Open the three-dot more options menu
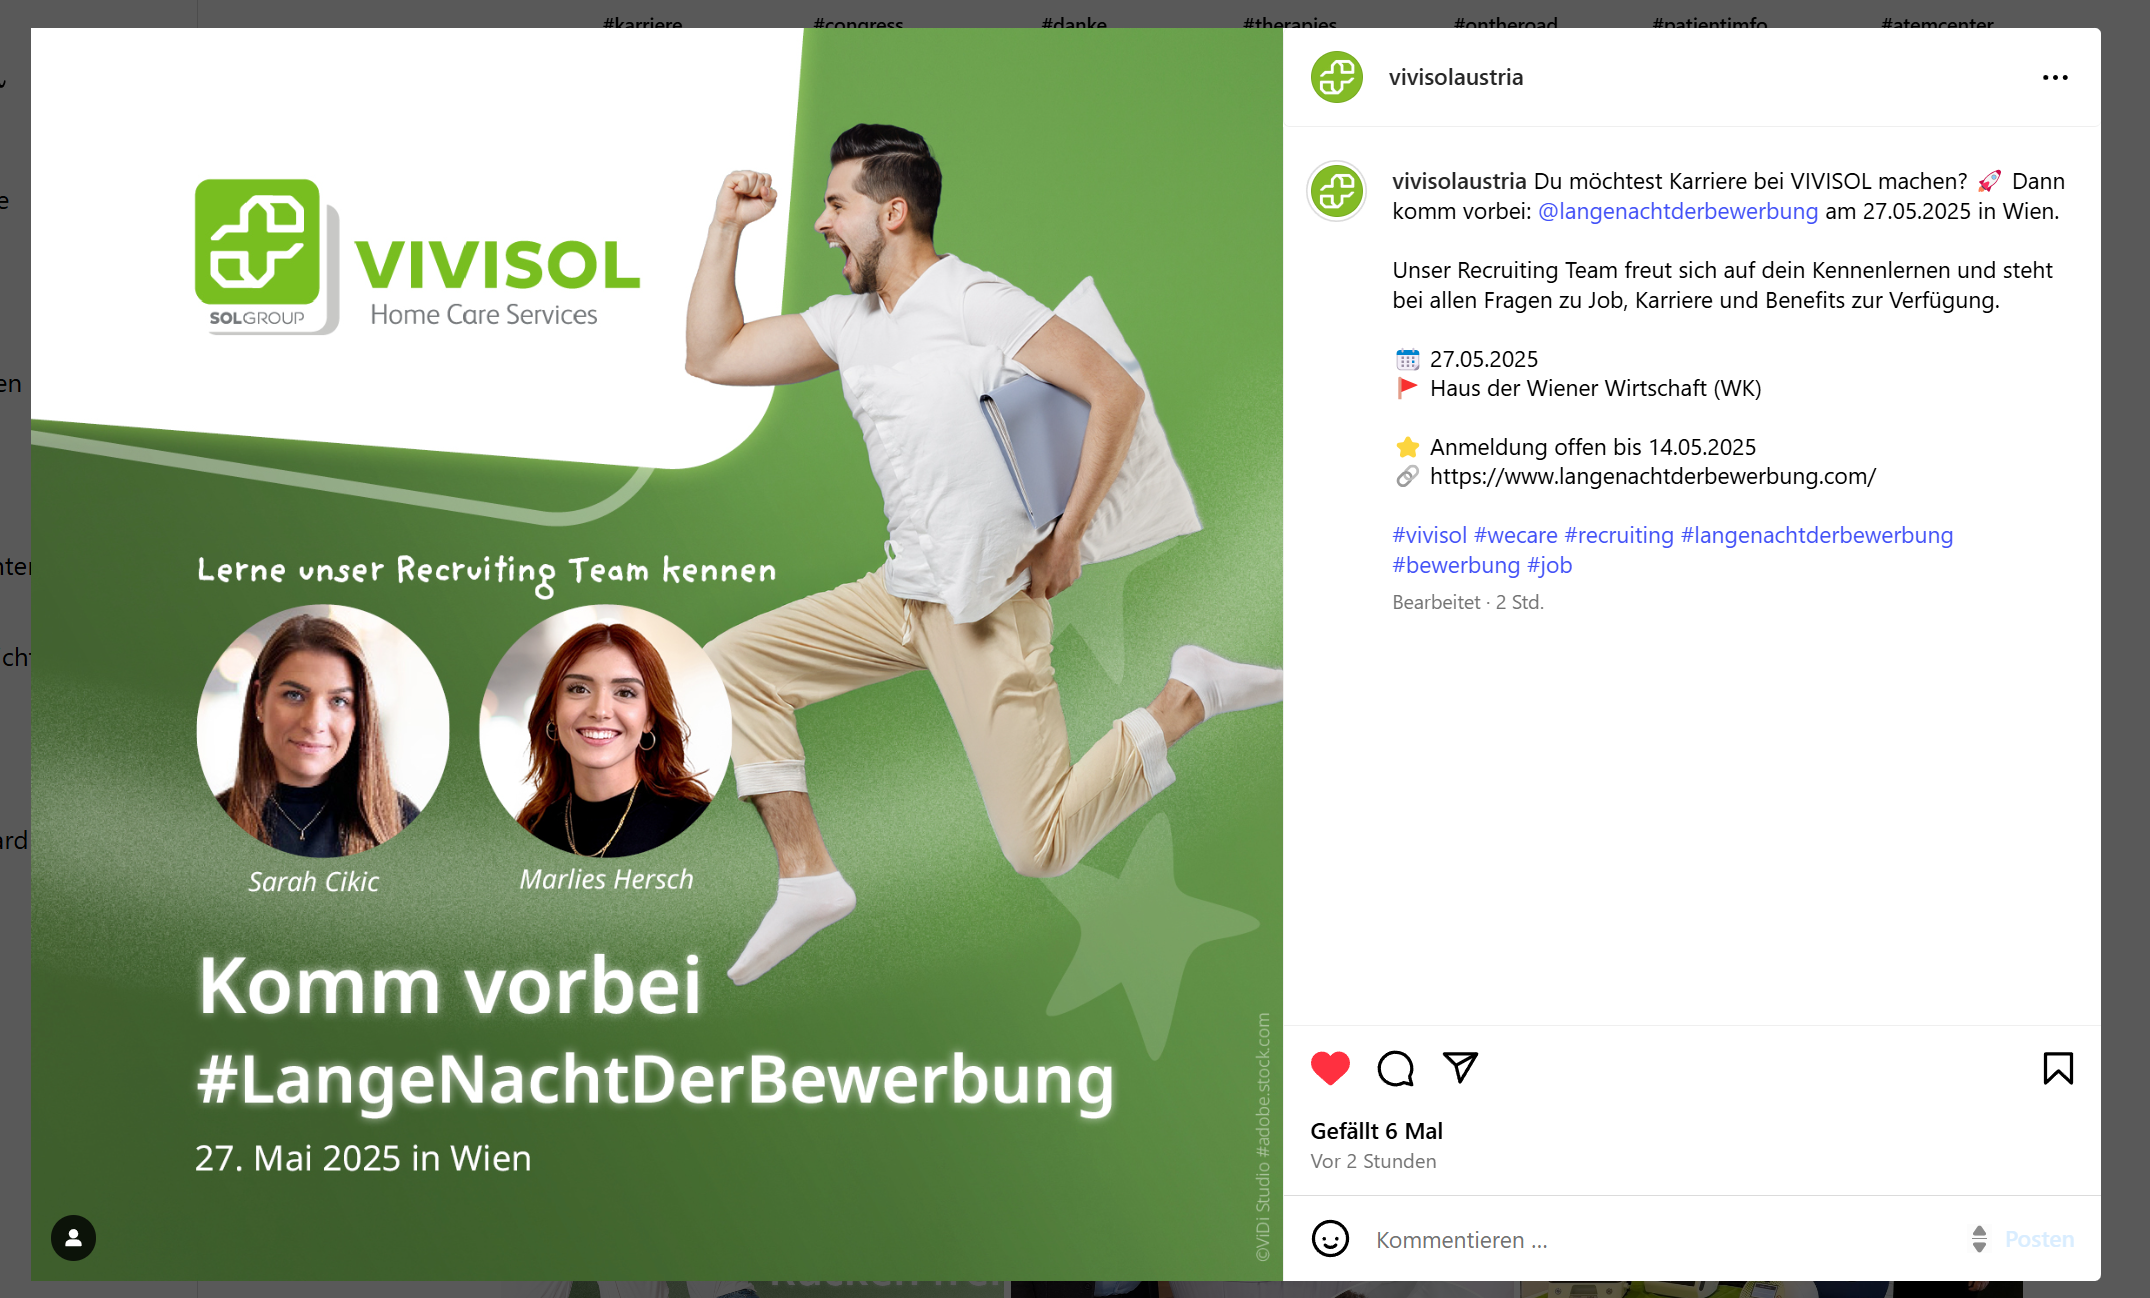This screenshot has height=1298, width=2150. point(2055,77)
